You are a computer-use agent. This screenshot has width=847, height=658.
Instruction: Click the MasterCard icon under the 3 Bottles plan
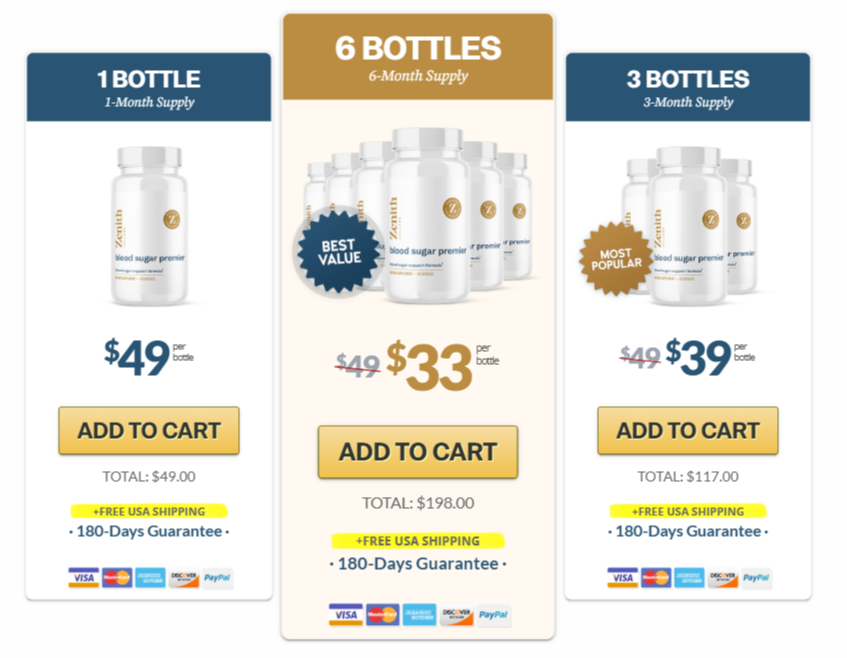657,578
